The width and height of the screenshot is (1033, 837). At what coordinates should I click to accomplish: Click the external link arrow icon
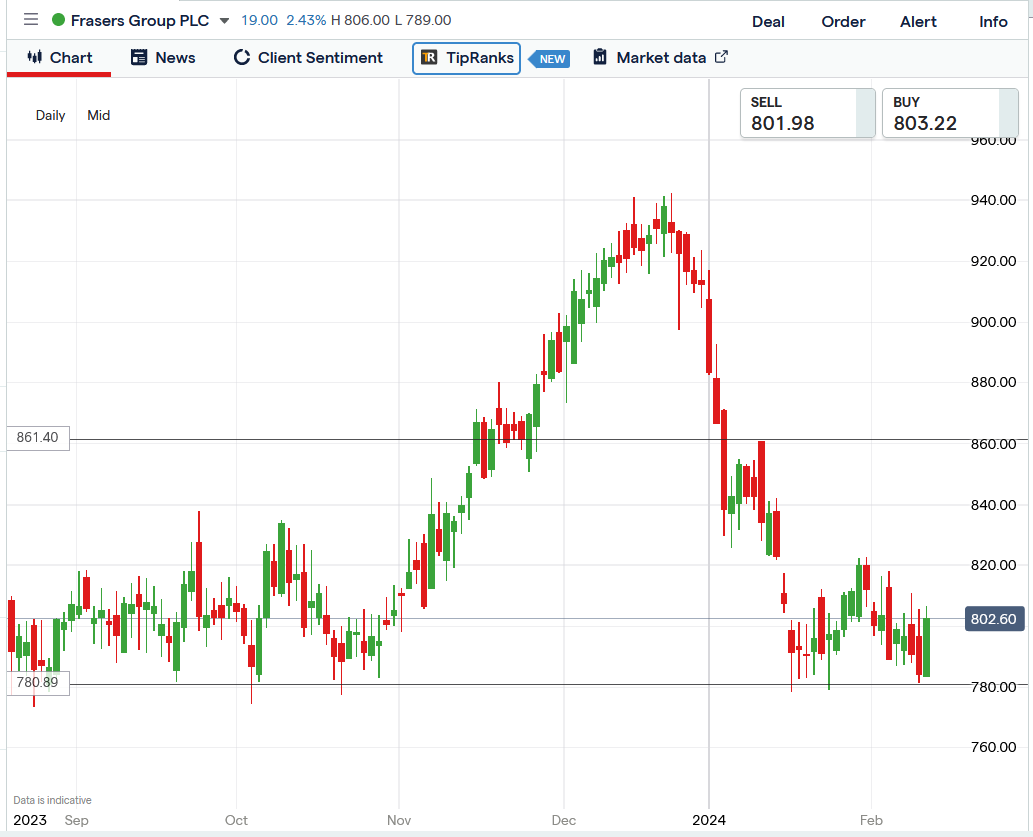tap(721, 57)
